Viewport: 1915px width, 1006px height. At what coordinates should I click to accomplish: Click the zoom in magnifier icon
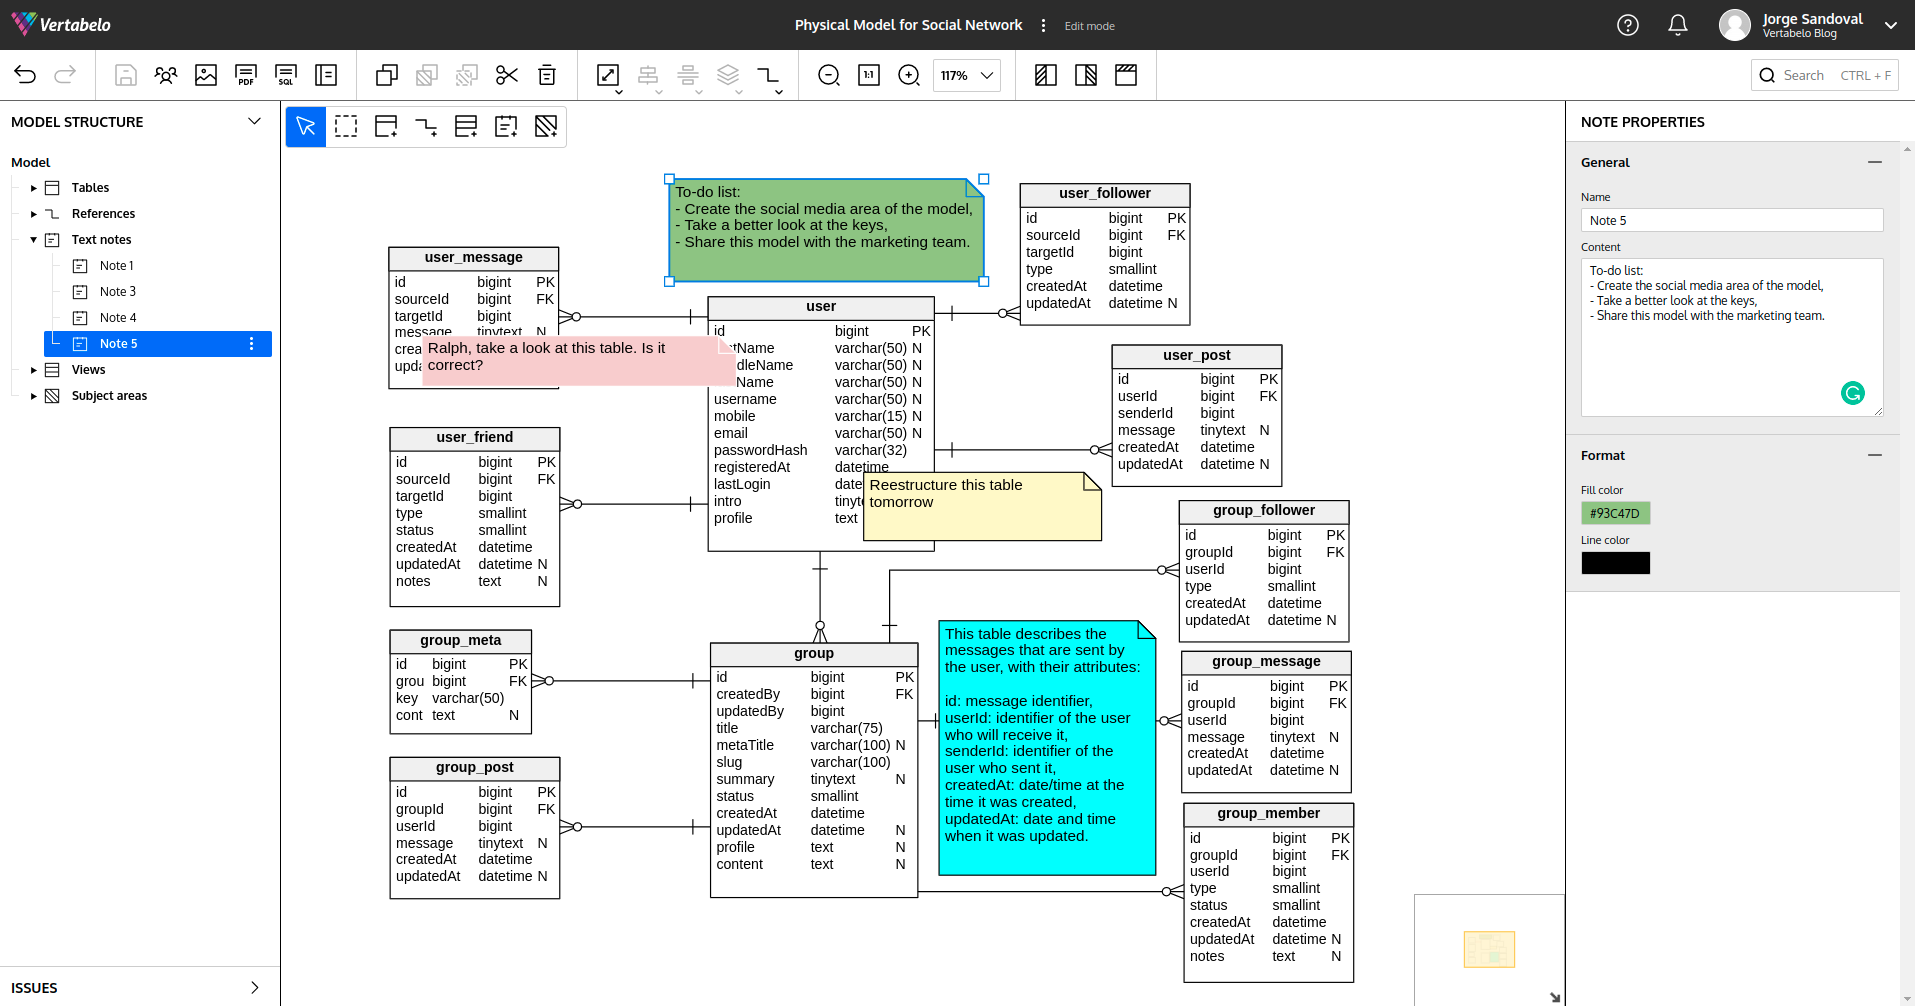[909, 75]
